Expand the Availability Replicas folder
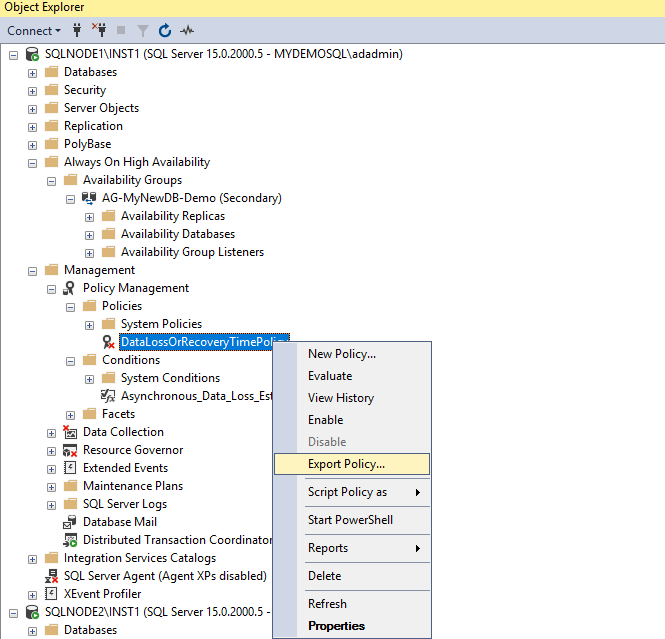The height and width of the screenshot is (639, 665). (89, 216)
